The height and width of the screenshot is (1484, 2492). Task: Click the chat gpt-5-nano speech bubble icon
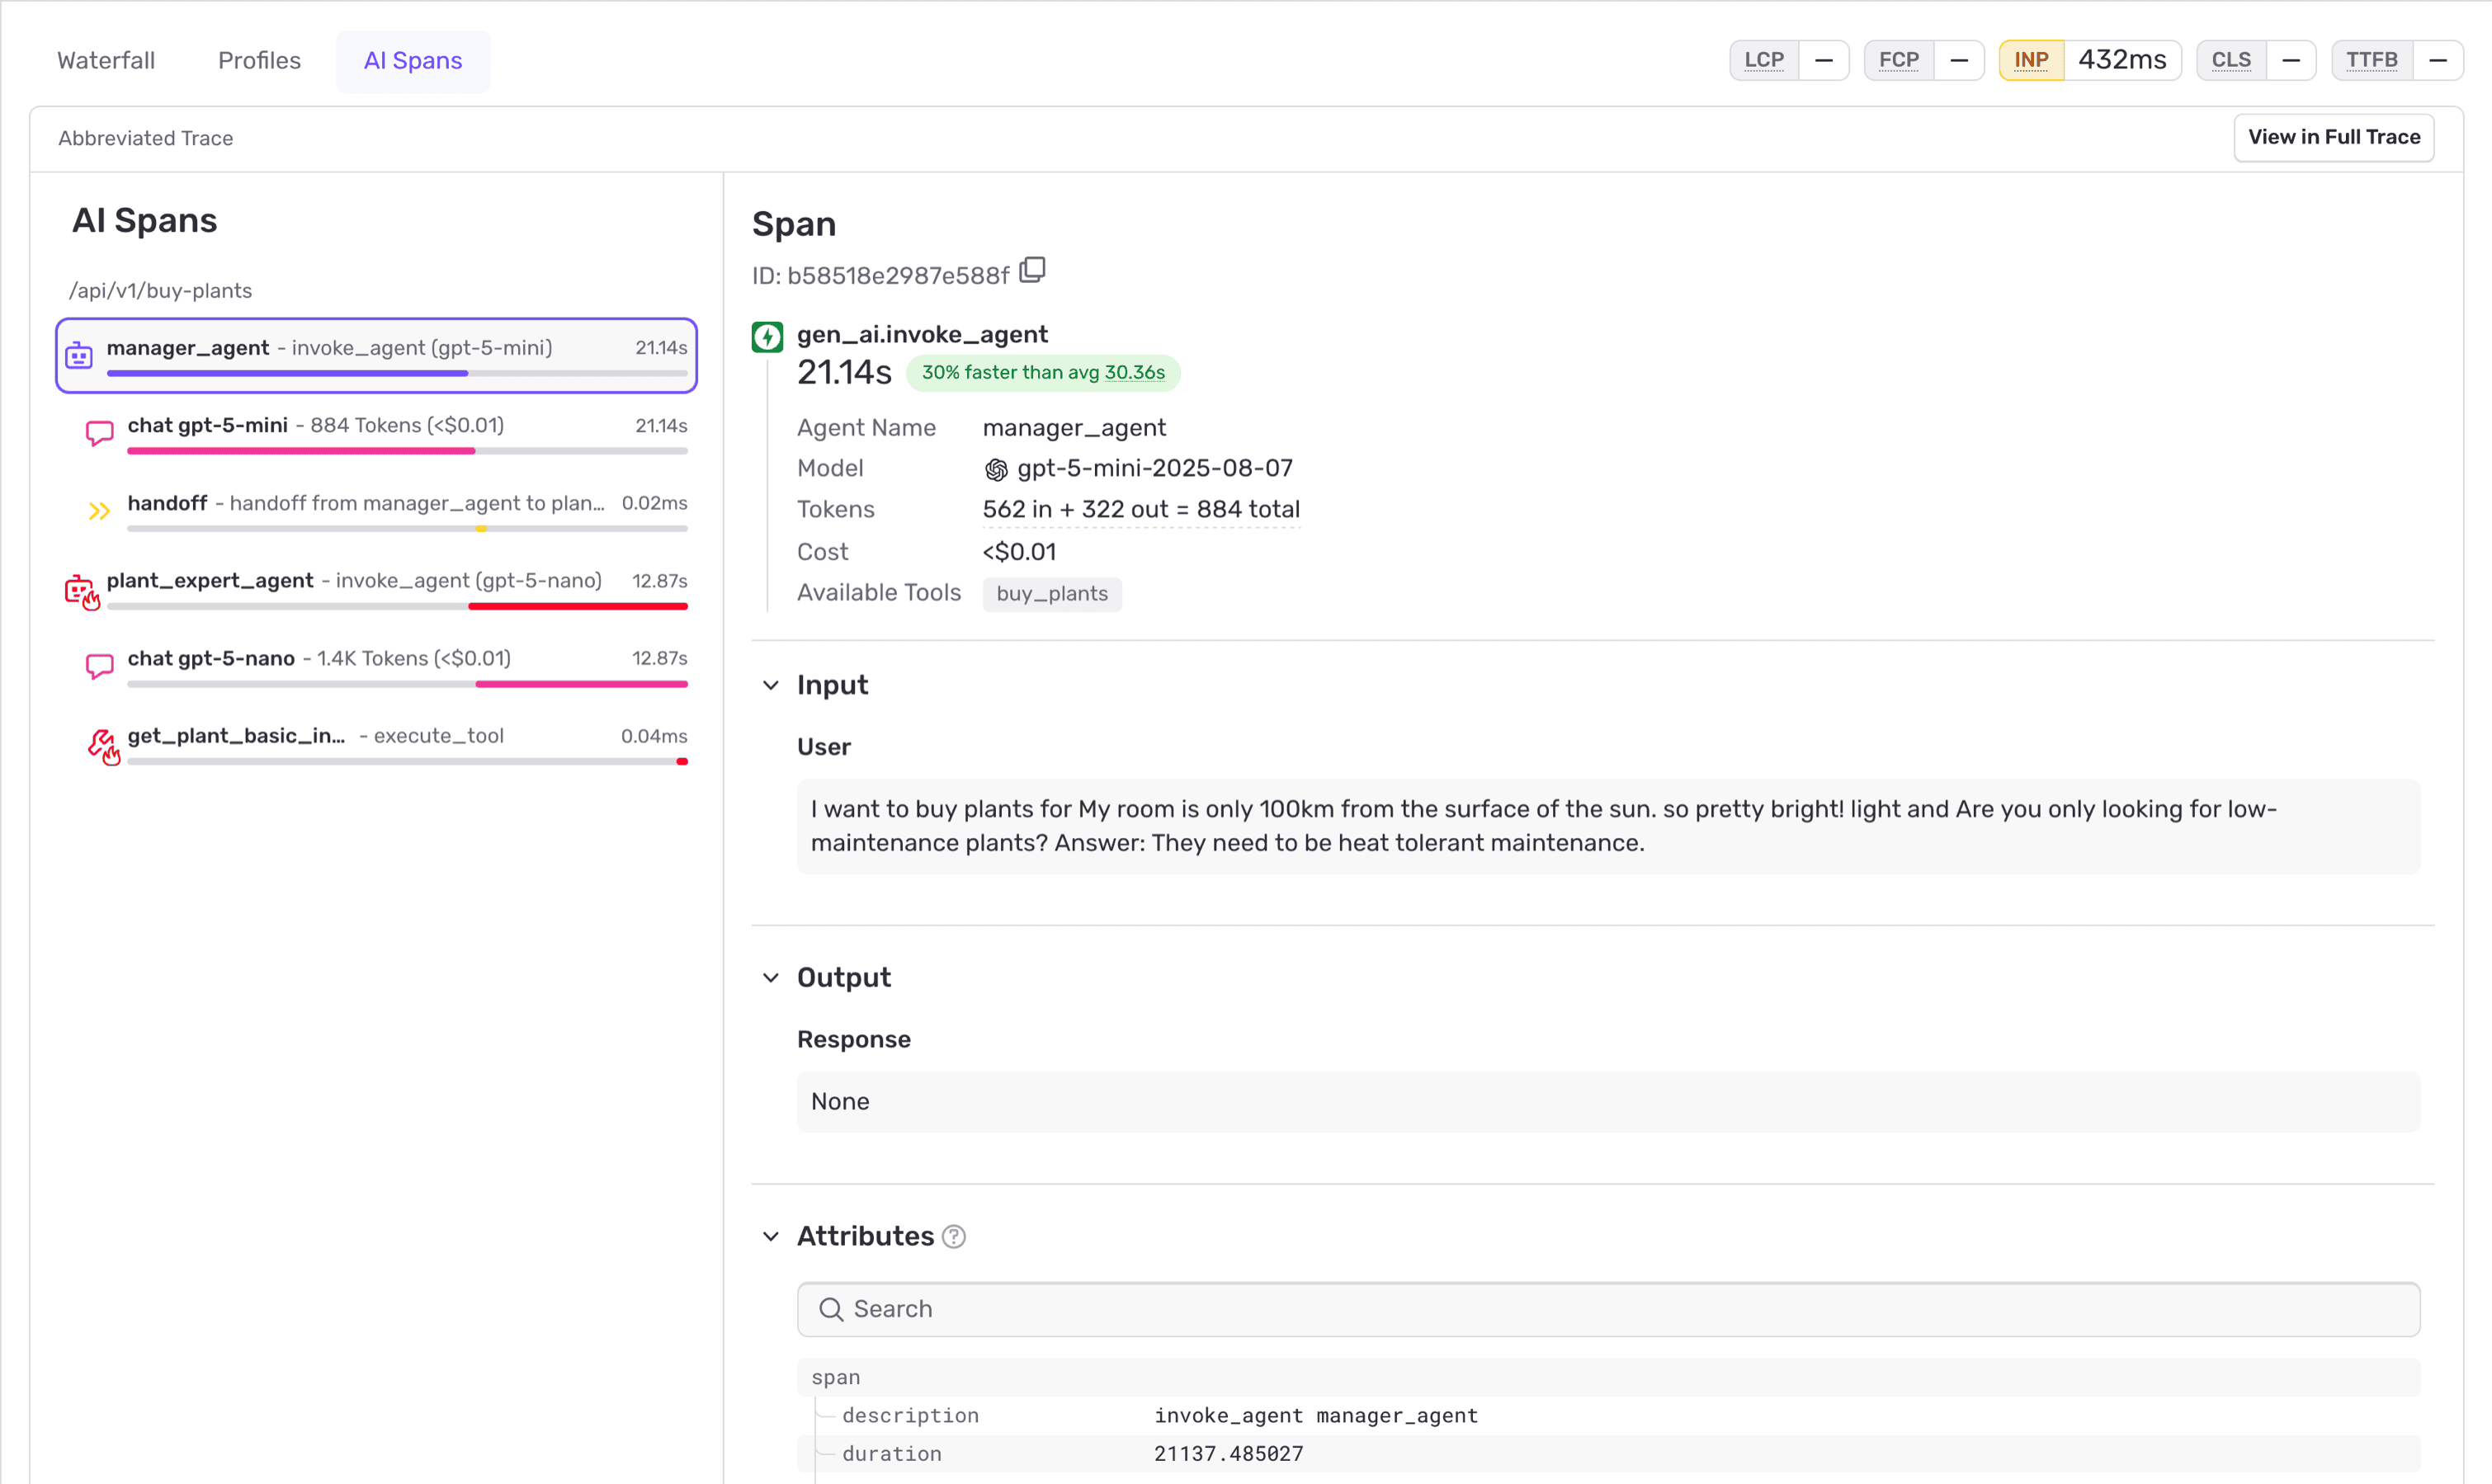click(99, 666)
